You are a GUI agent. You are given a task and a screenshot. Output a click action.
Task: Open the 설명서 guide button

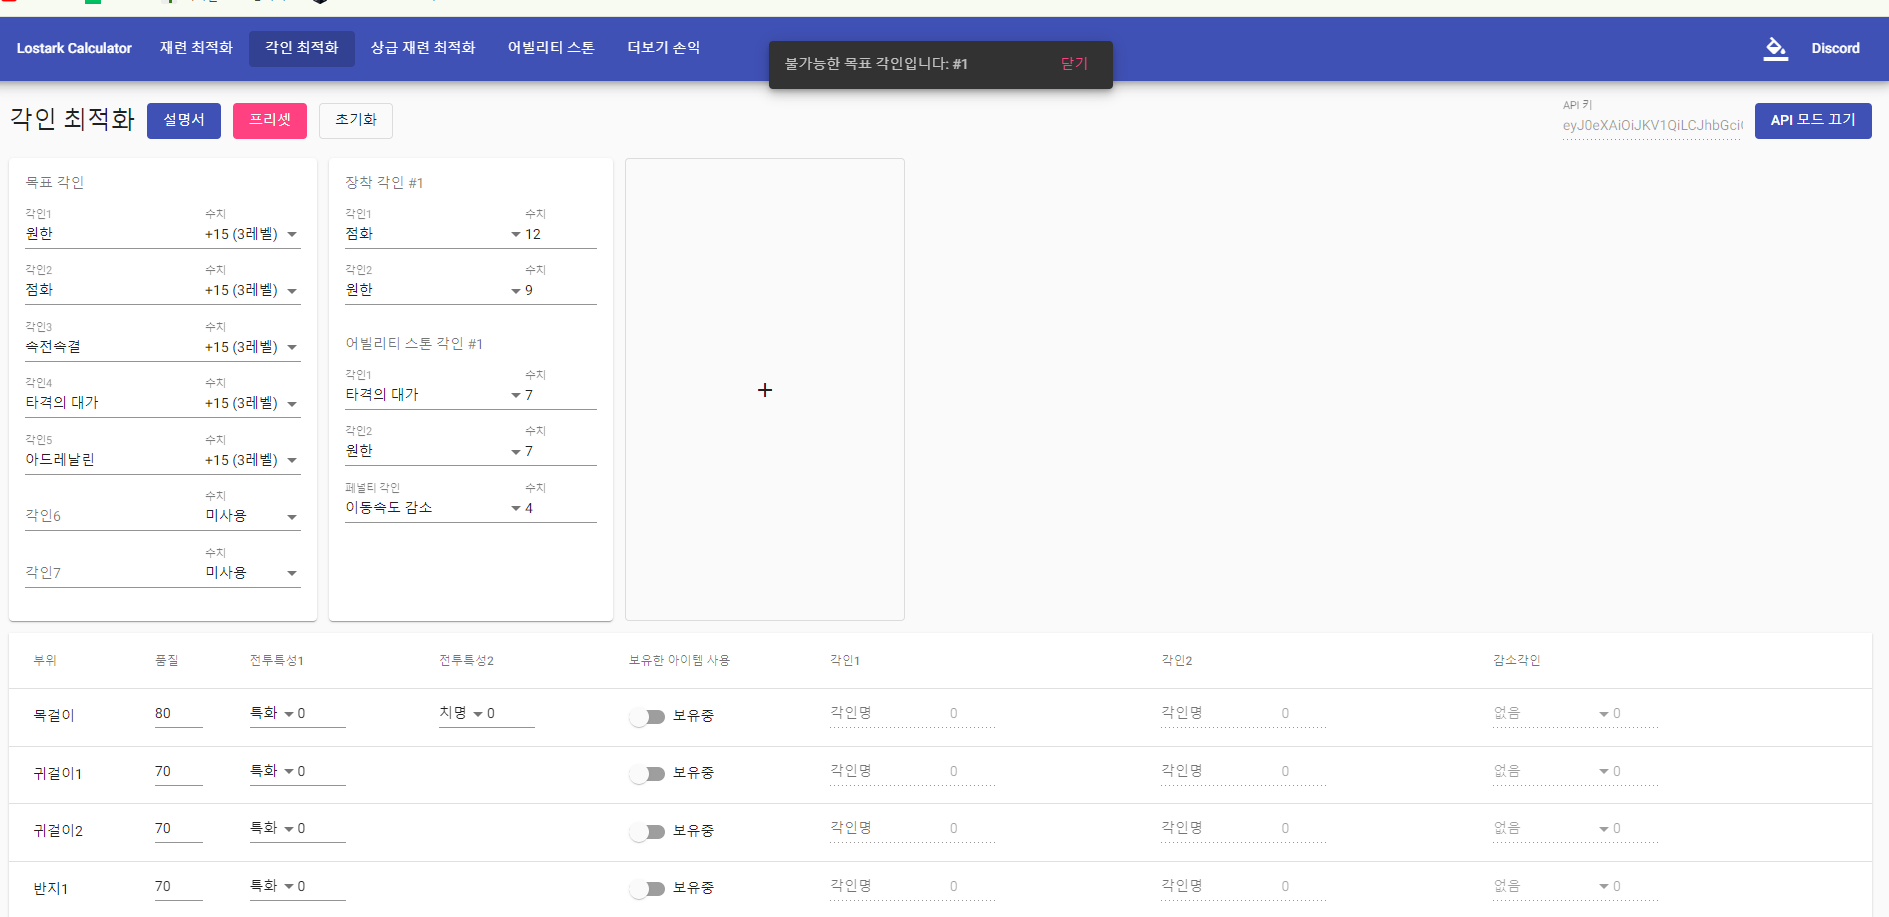184,120
